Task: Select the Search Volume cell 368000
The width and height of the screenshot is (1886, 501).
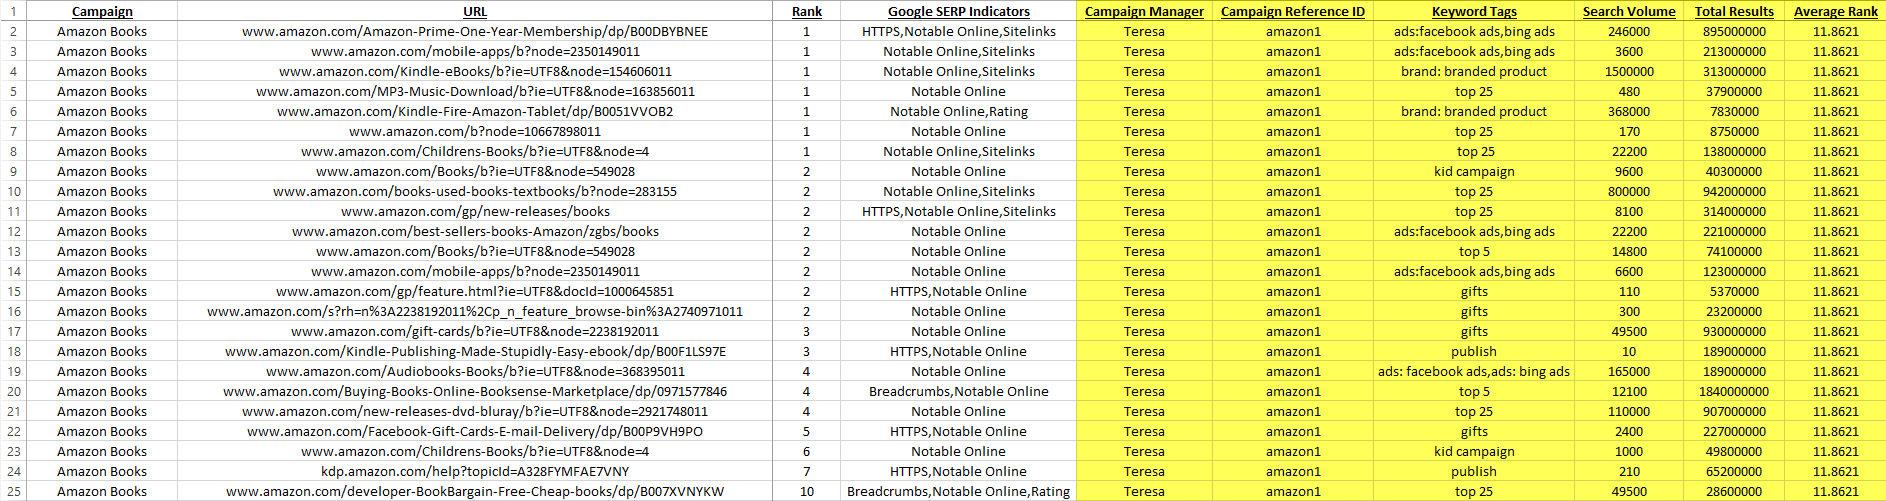Action: [1629, 111]
